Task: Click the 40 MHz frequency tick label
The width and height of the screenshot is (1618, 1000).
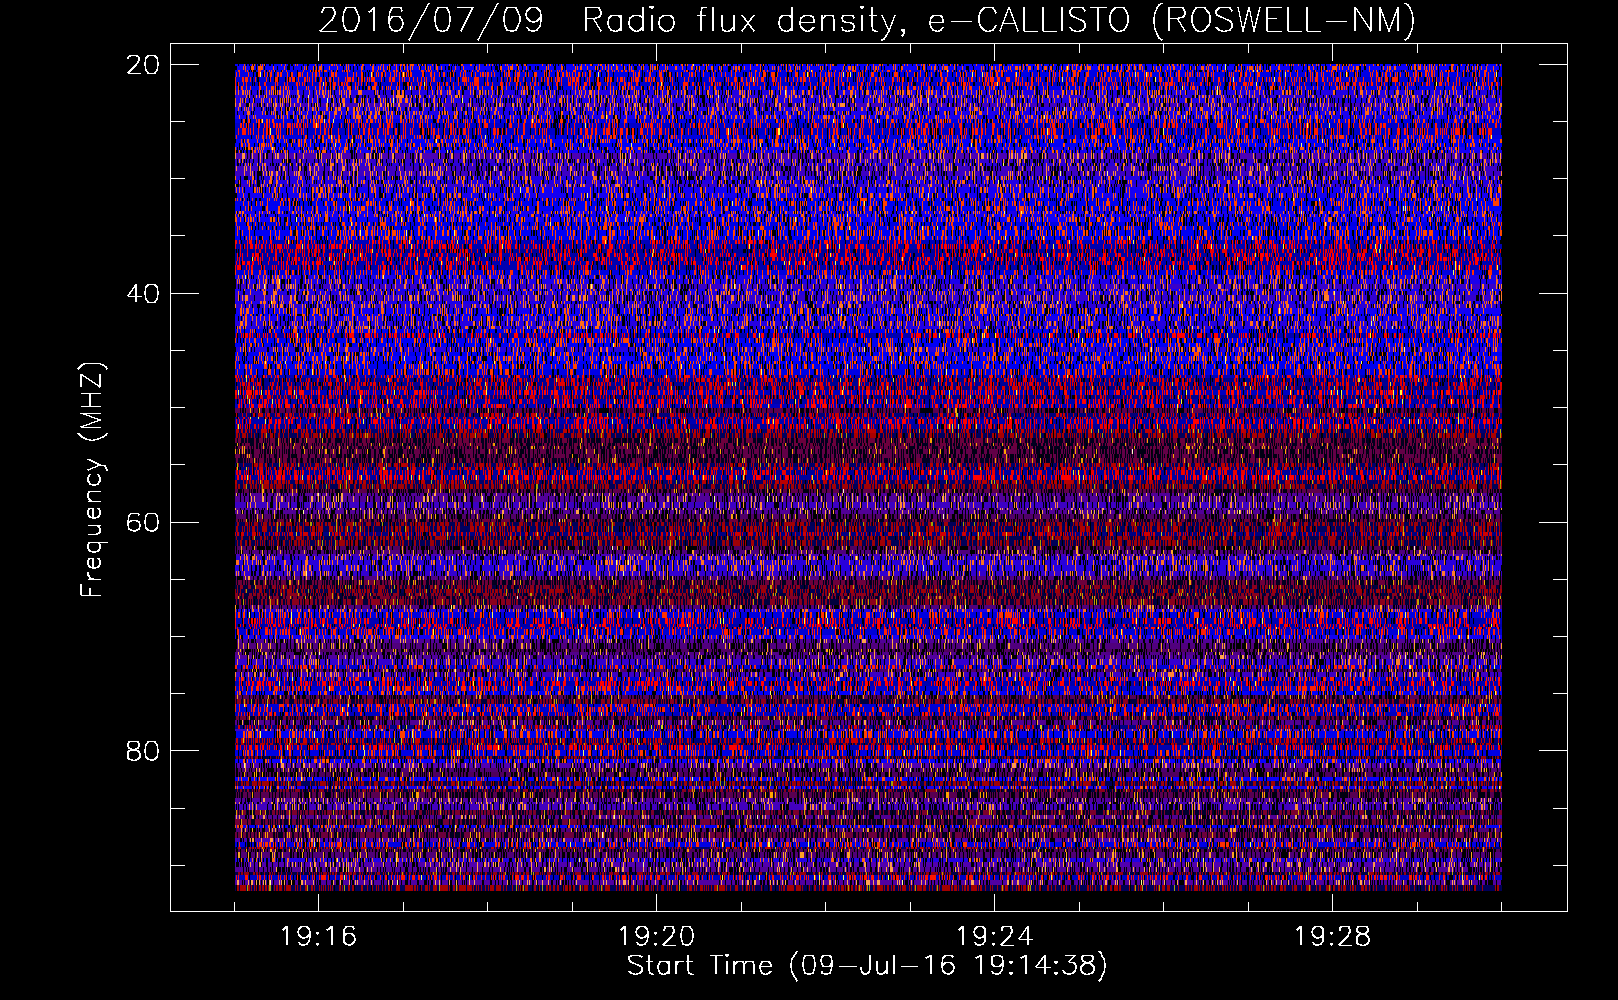Action: [x=141, y=294]
